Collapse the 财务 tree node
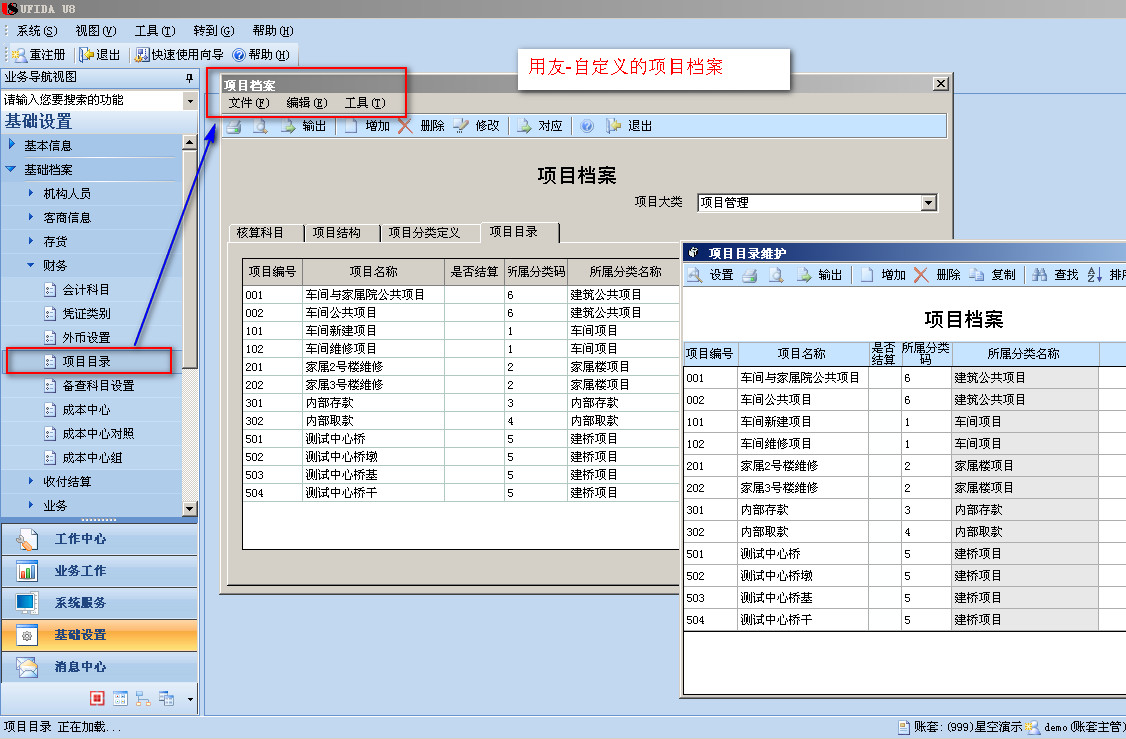The height and width of the screenshot is (739, 1126). coord(31,266)
